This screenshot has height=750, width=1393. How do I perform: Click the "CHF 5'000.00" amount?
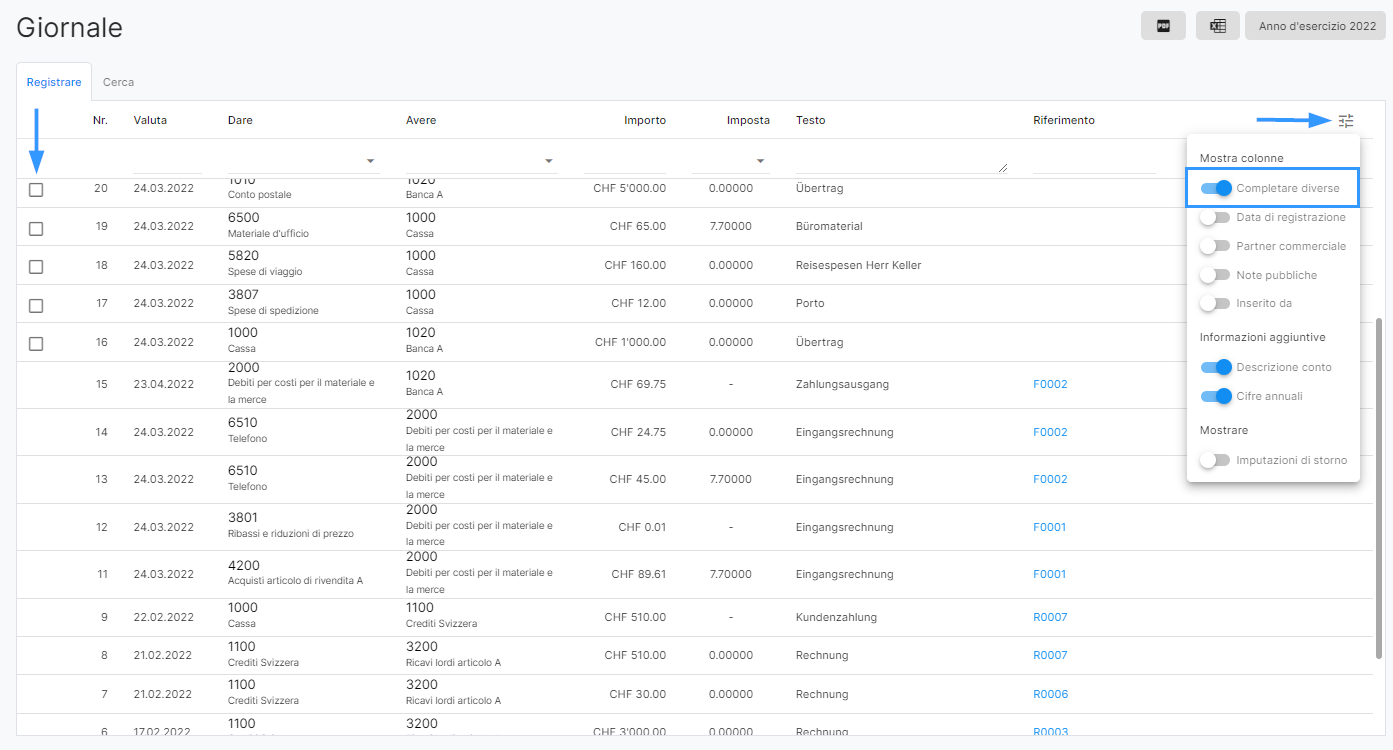coord(630,188)
